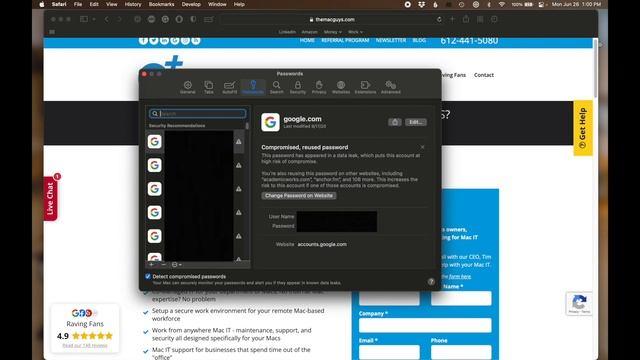Screen dimensions: 640x360
Task: Click the Wi-Fi status icon
Action: (x=502, y=4)
